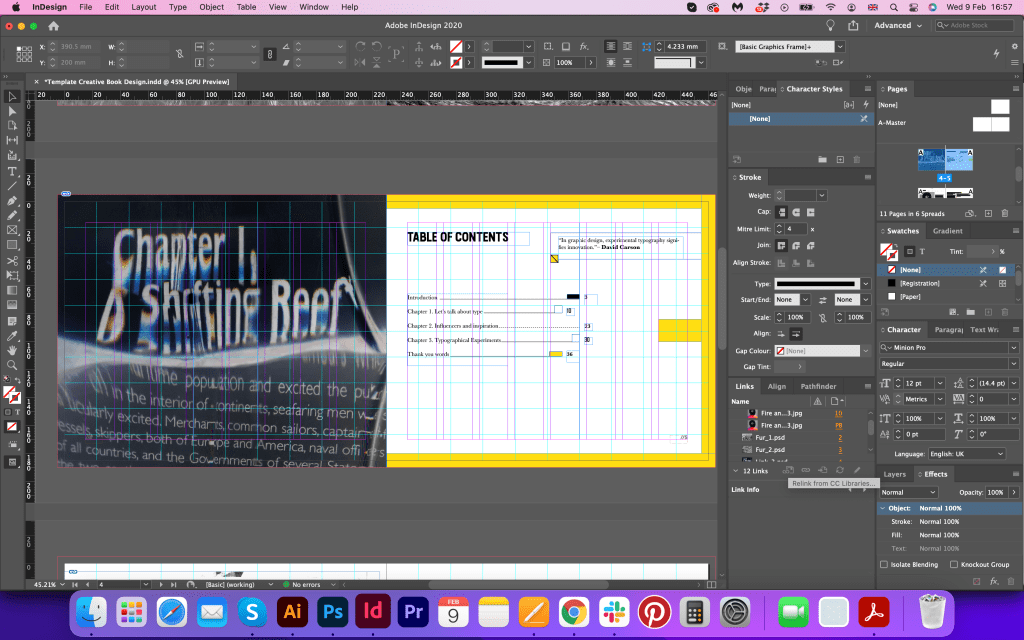Click the Relink from CC Libraries icon
This screenshot has height=640, width=1024.
coord(788,470)
